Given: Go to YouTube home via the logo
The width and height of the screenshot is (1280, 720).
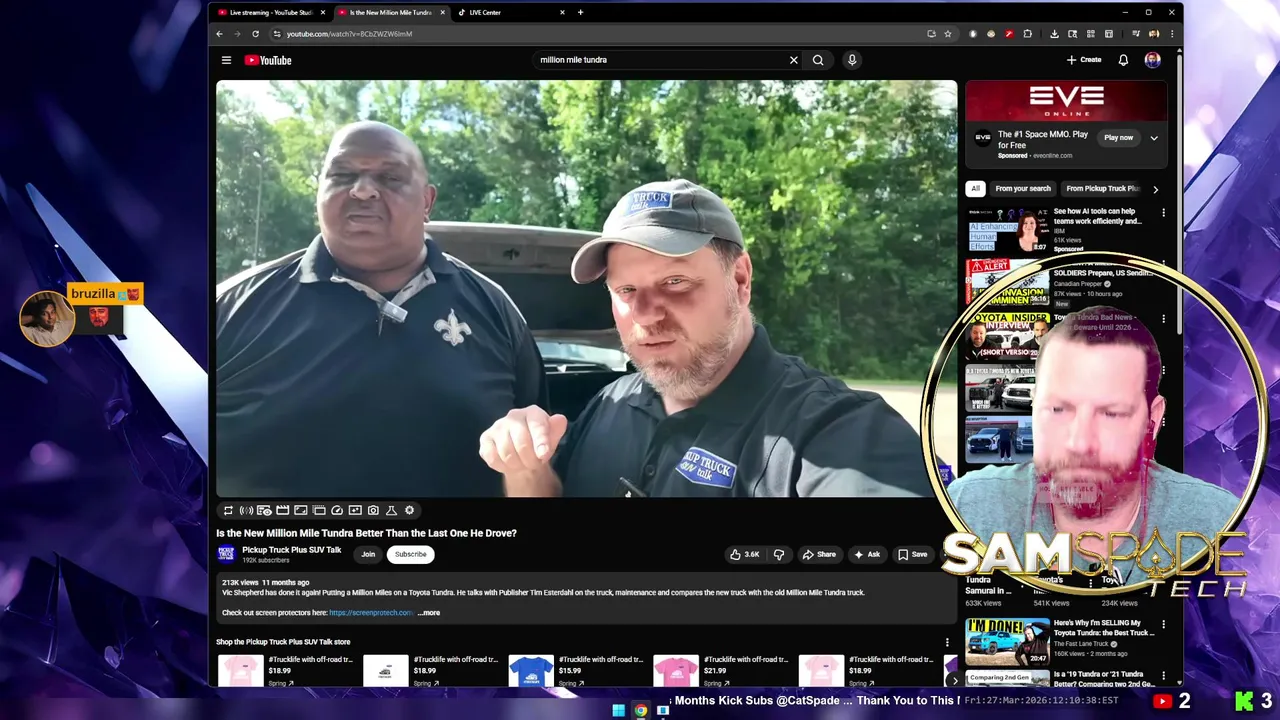Looking at the screenshot, I should pyautogui.click(x=268, y=60).
